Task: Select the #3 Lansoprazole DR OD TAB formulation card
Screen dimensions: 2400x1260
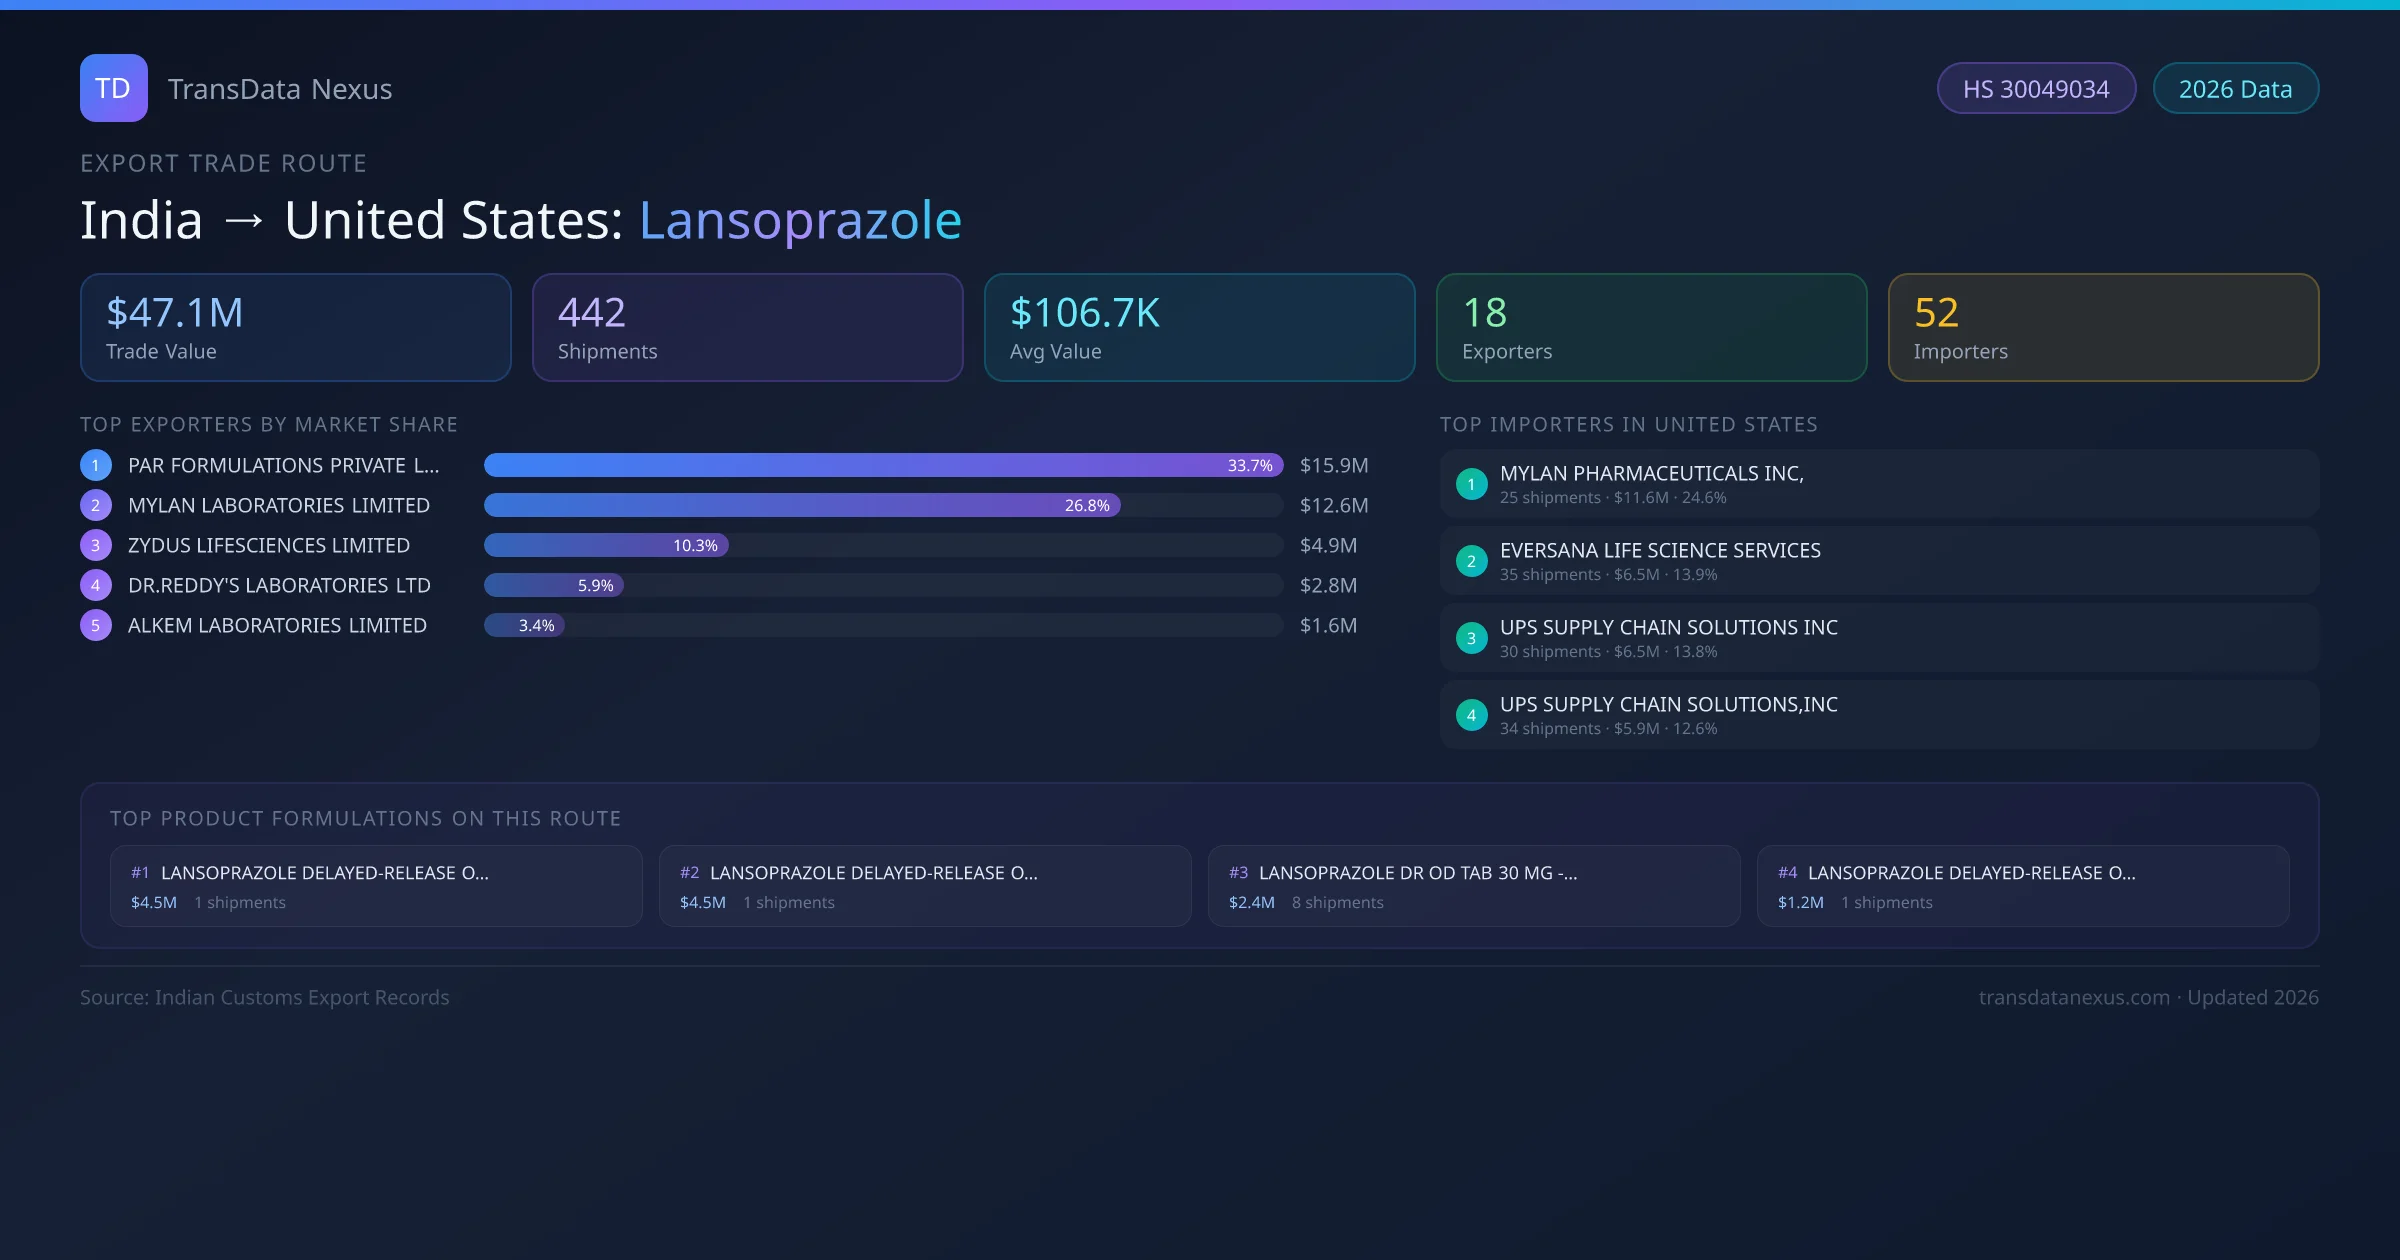Action: pos(1473,886)
